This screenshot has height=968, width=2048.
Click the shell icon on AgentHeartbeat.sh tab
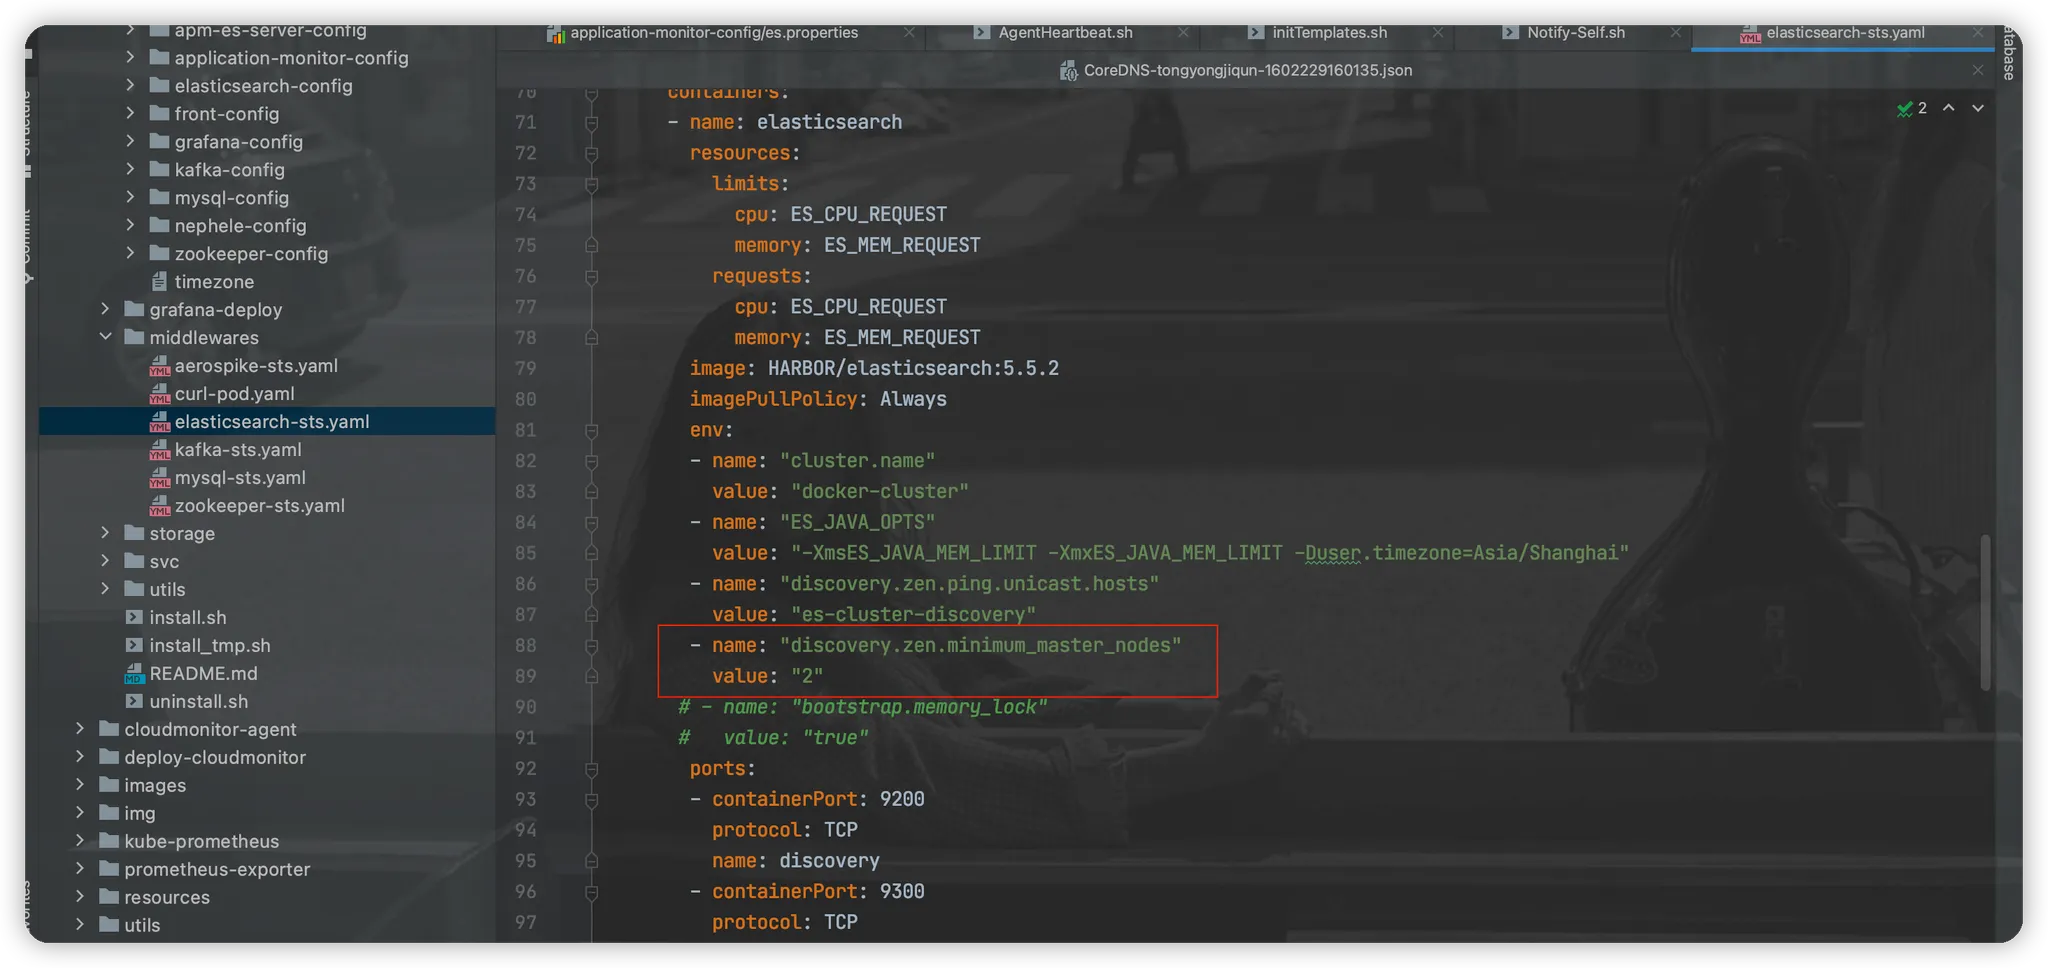pos(982,33)
